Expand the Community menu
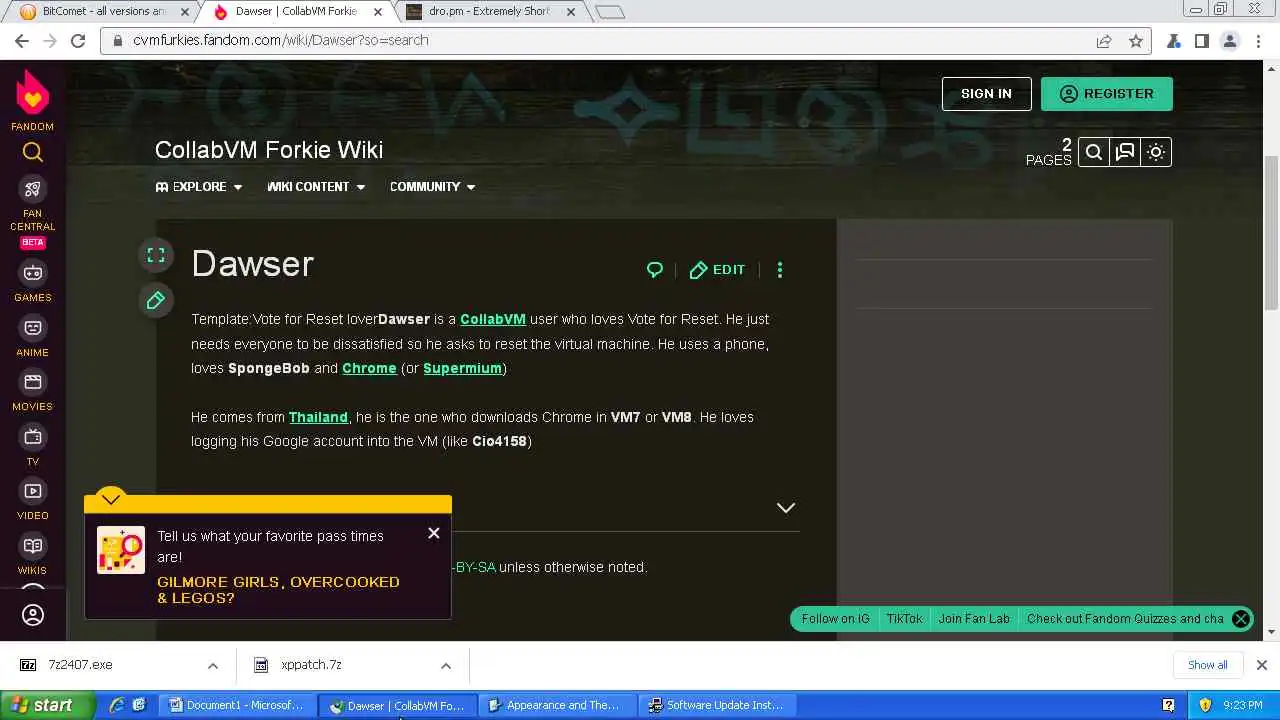Viewport: 1280px width, 720px height. (x=433, y=187)
